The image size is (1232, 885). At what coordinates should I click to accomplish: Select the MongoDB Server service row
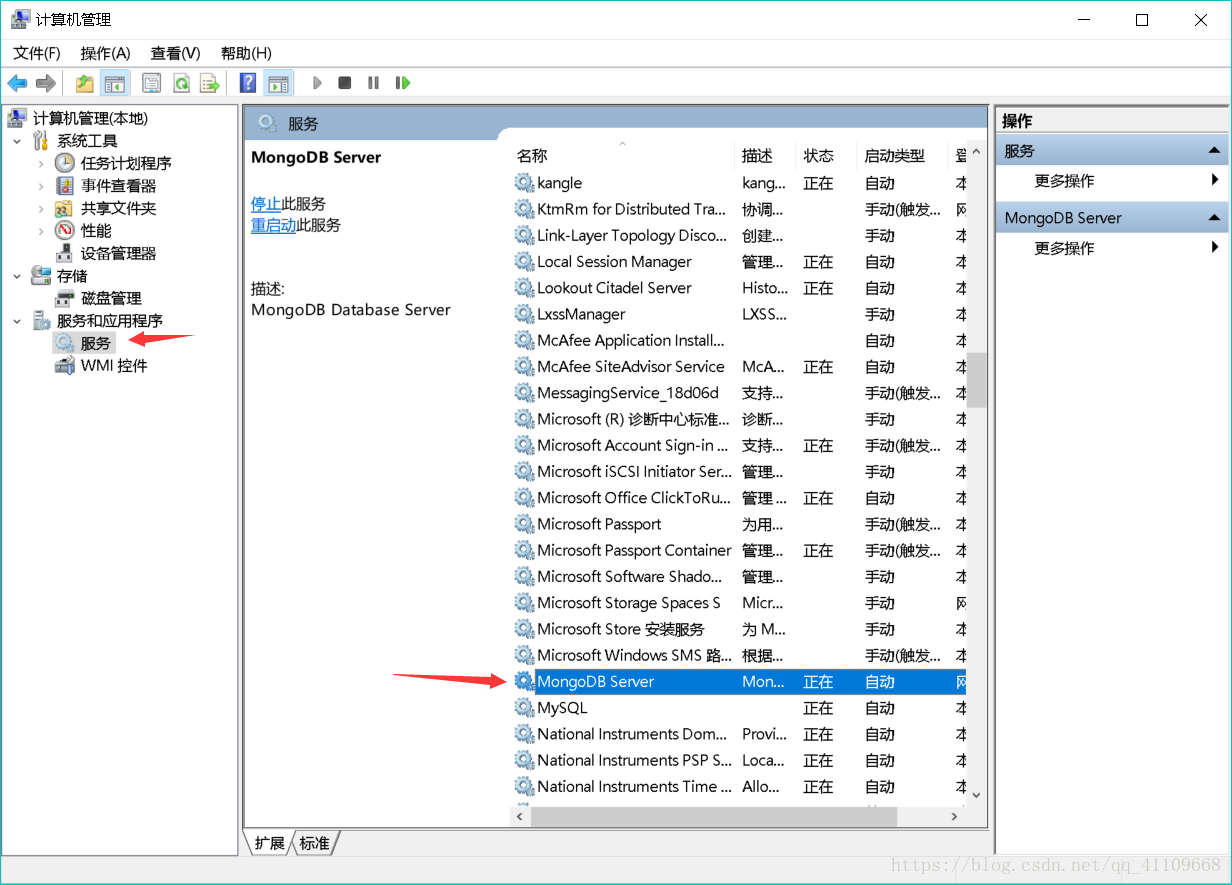tap(738, 682)
